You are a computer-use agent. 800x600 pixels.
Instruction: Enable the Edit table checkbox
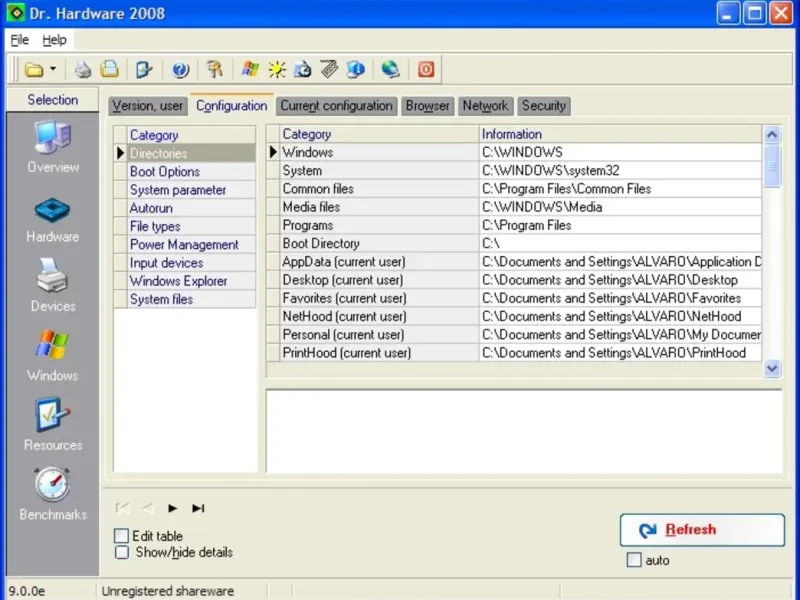[x=122, y=536]
